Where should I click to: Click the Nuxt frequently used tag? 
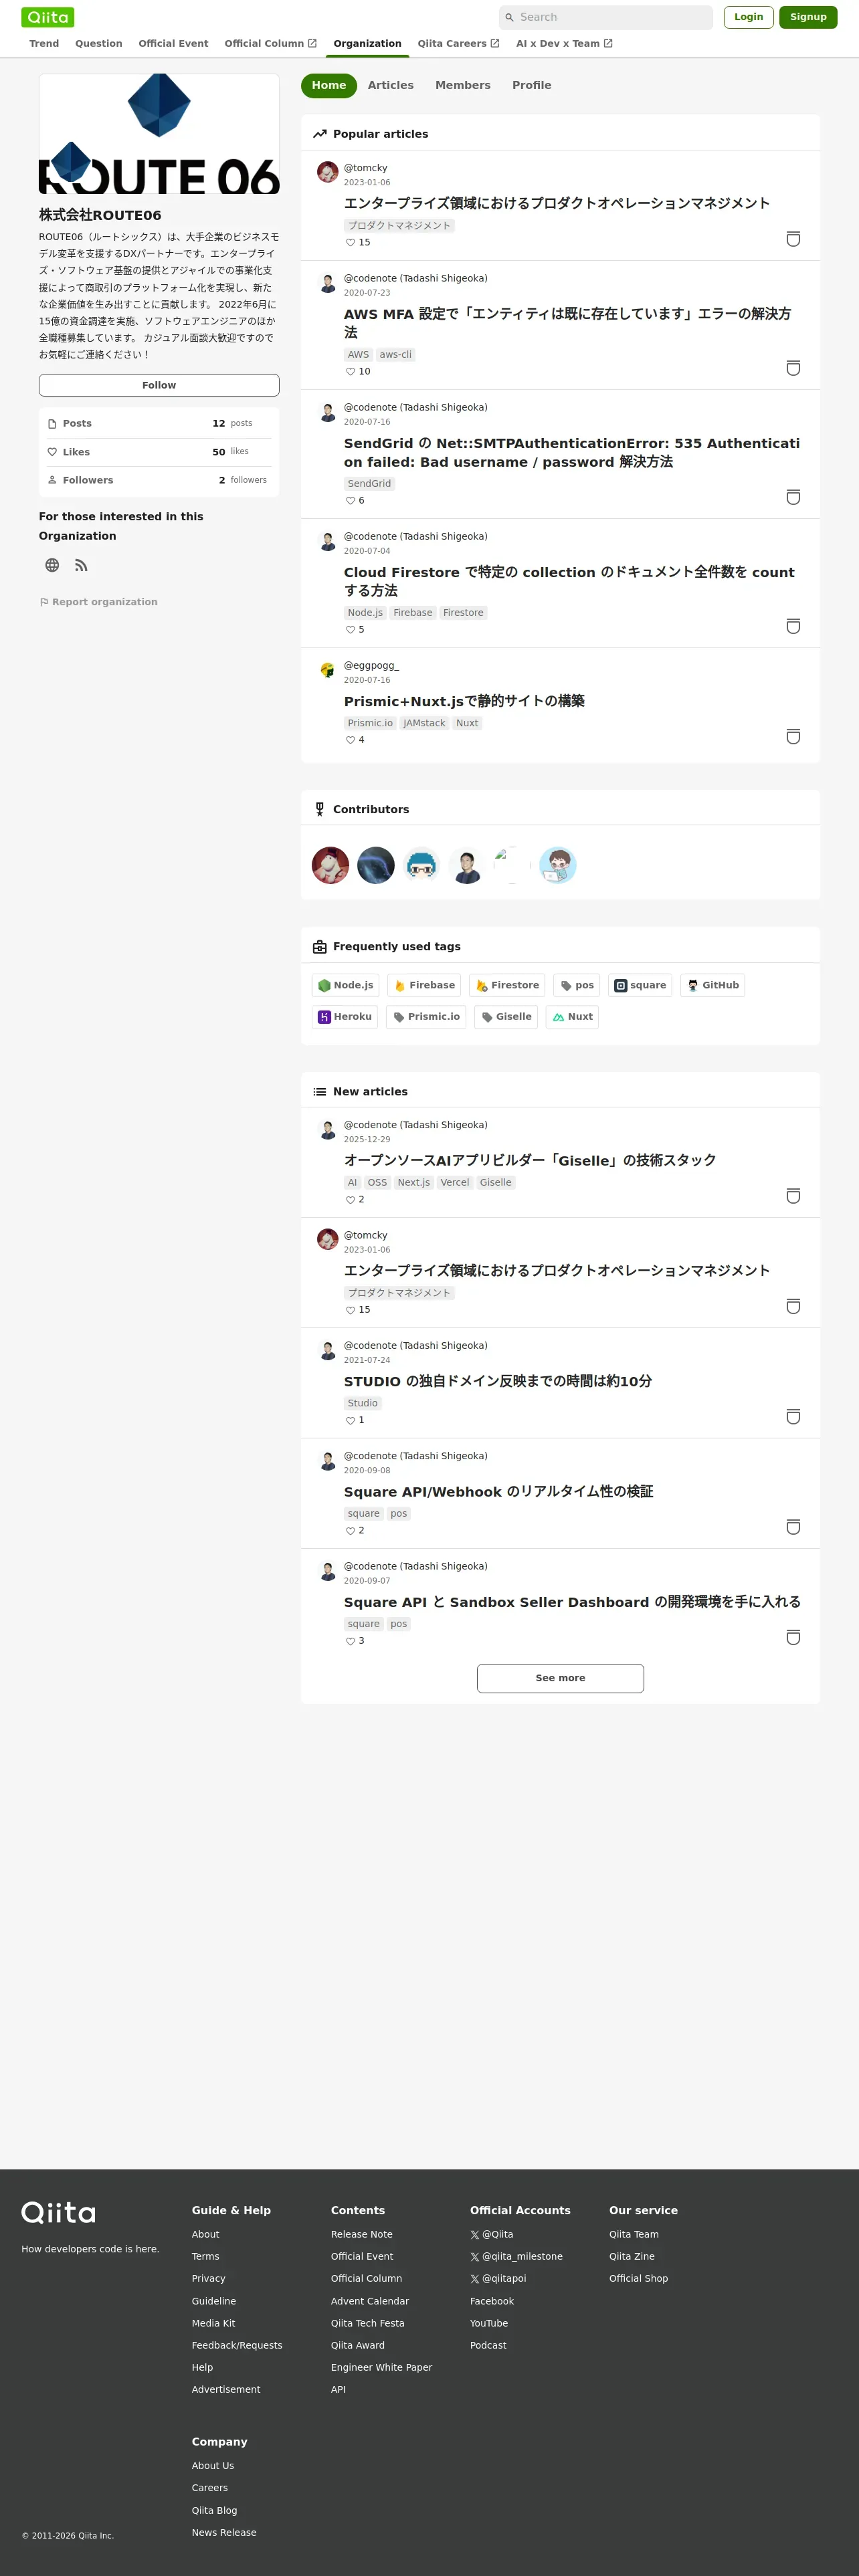coord(572,1017)
